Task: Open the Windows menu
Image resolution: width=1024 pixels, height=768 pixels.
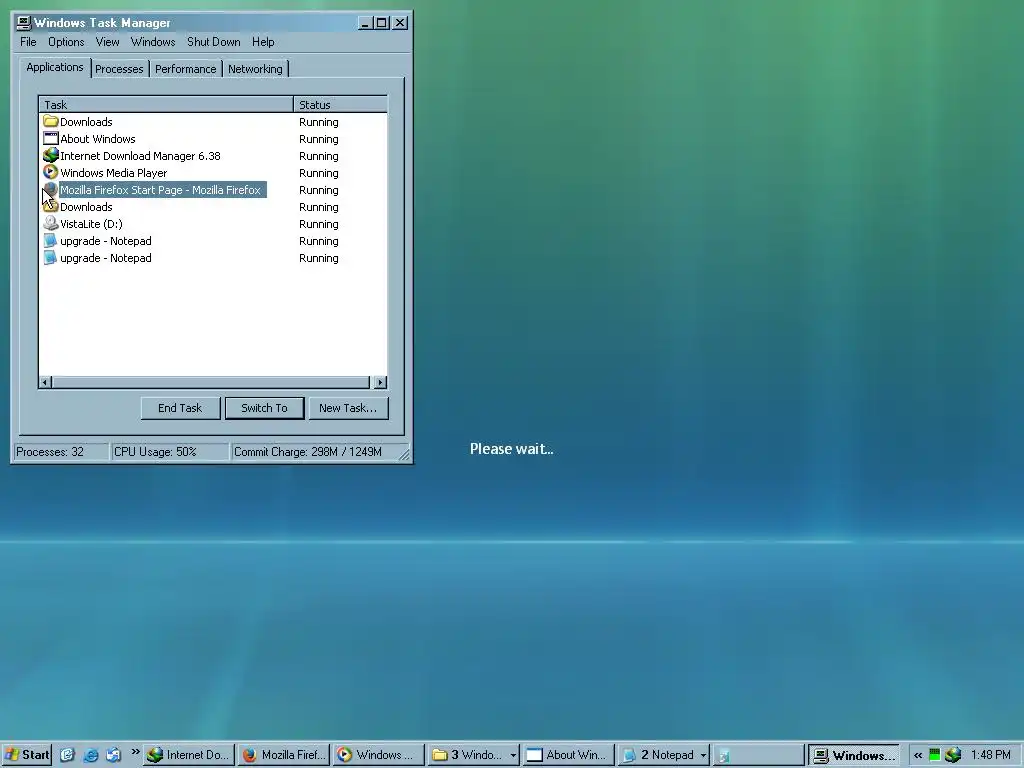Action: coord(153,42)
